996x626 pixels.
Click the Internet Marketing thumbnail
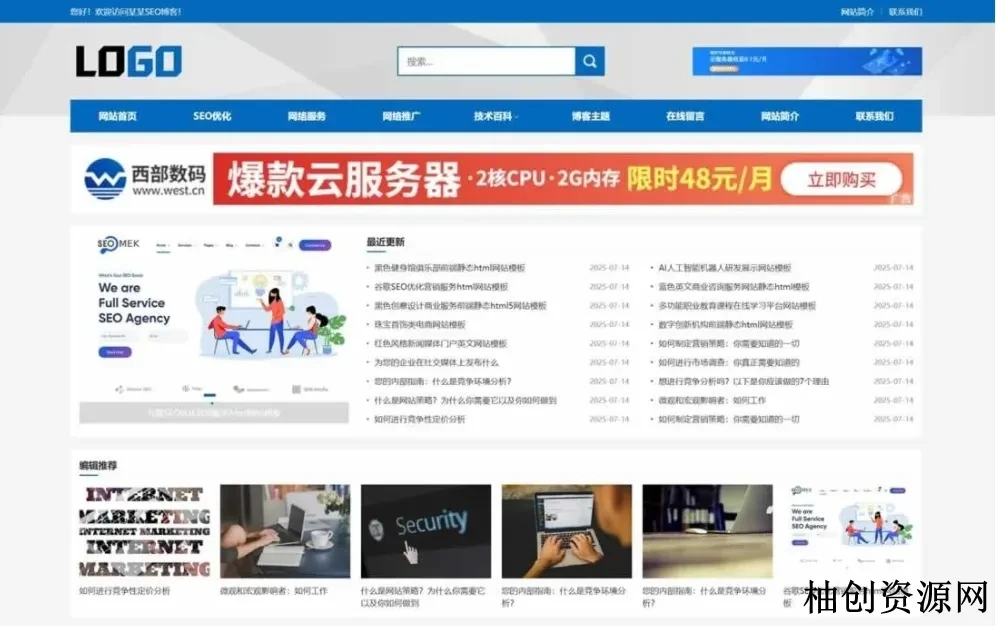(144, 531)
